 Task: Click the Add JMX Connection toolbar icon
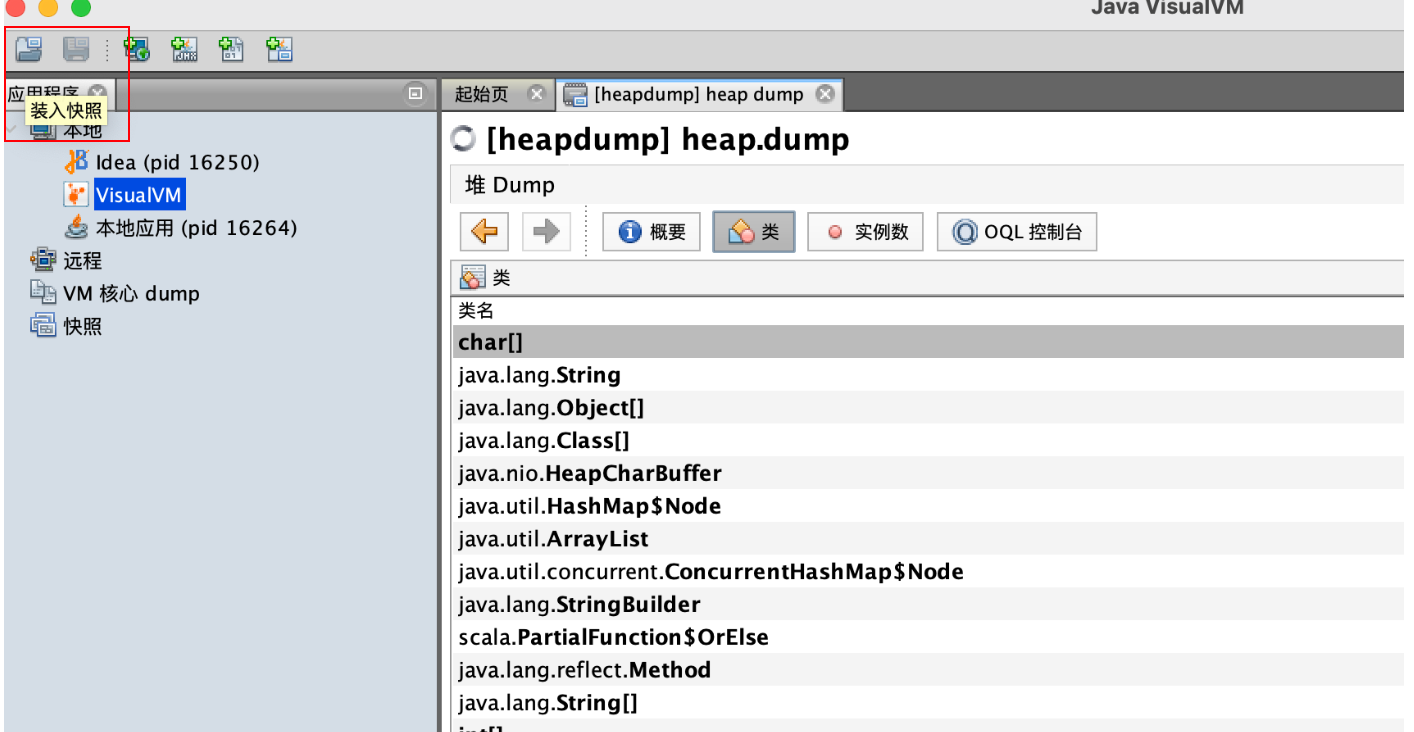click(x=184, y=49)
